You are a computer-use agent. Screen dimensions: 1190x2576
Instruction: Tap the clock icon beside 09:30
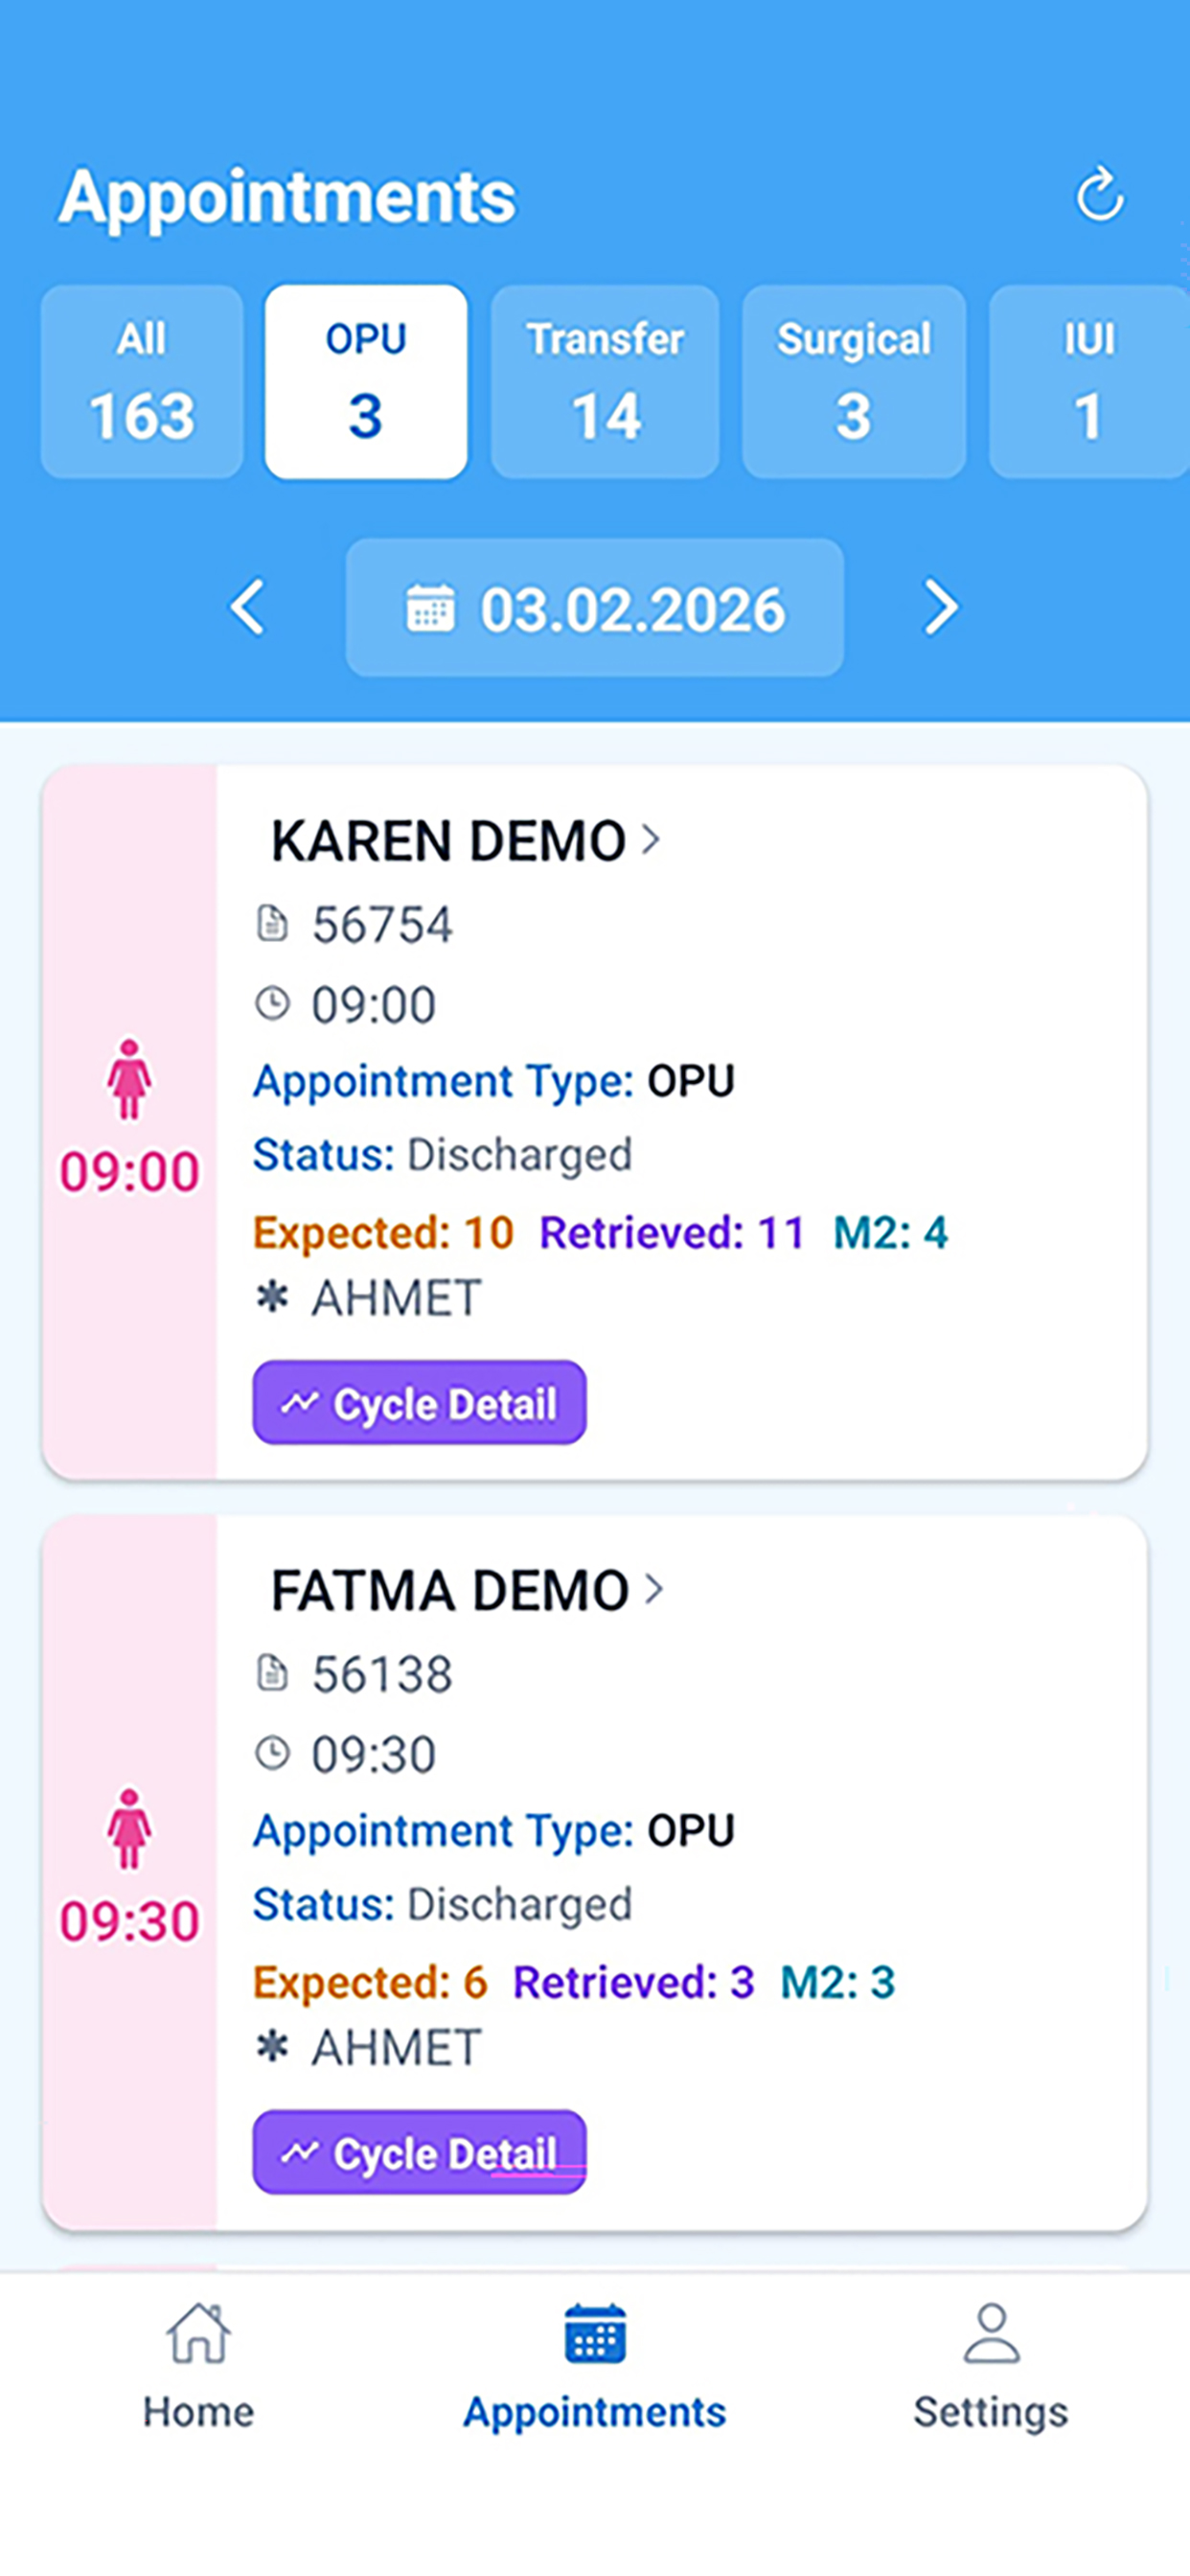(x=272, y=1753)
